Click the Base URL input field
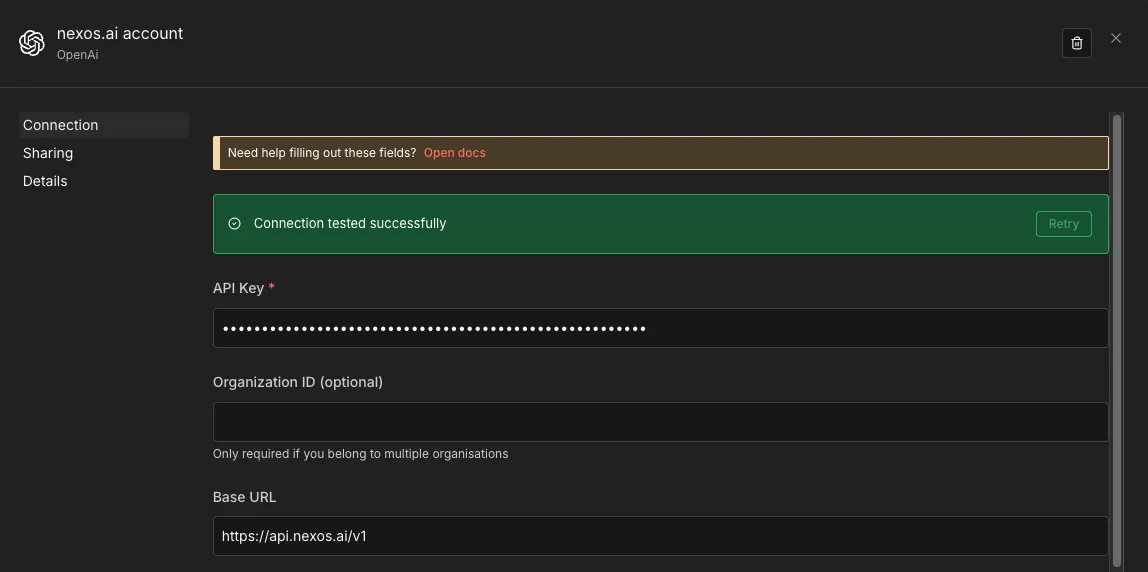This screenshot has height=572, width=1148. coord(660,536)
